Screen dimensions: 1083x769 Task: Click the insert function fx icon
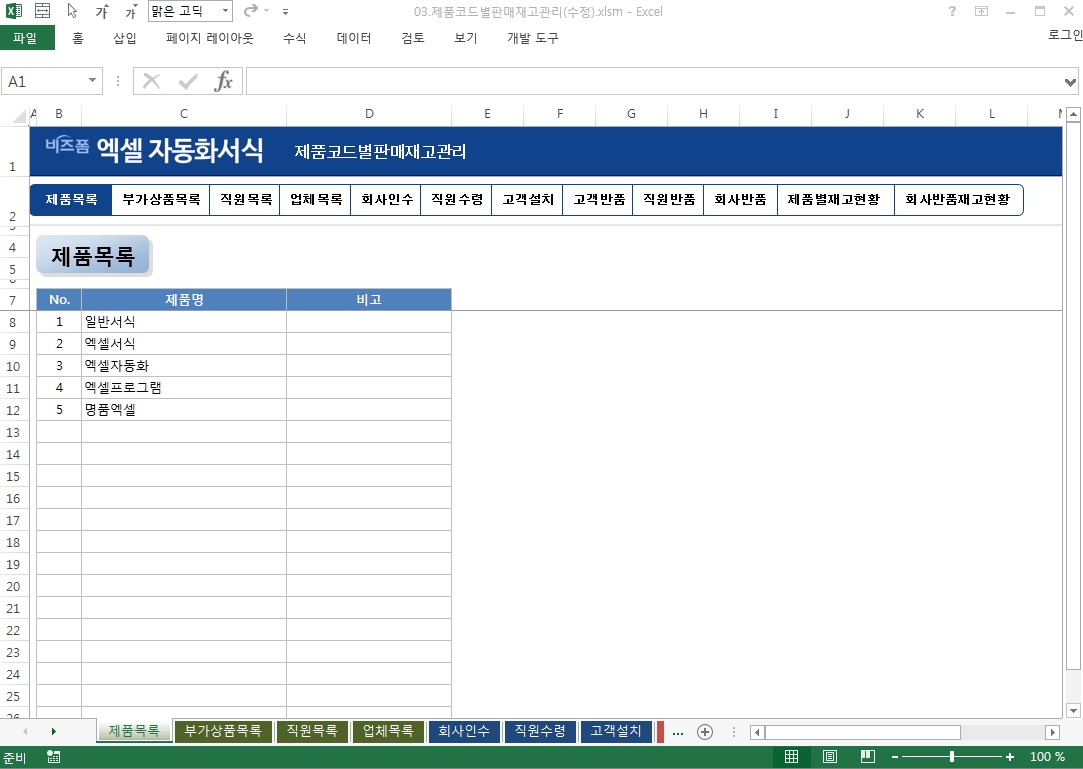pyautogui.click(x=223, y=82)
